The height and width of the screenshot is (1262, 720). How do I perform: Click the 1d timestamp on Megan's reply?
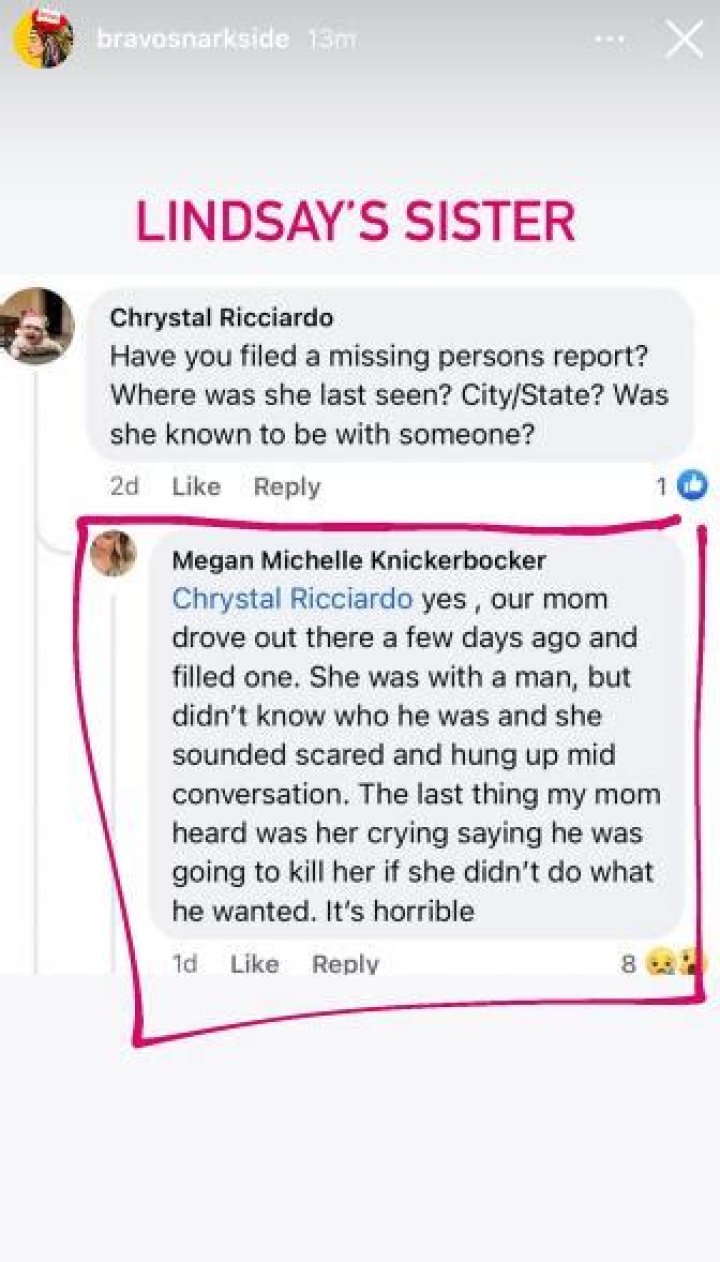click(185, 964)
